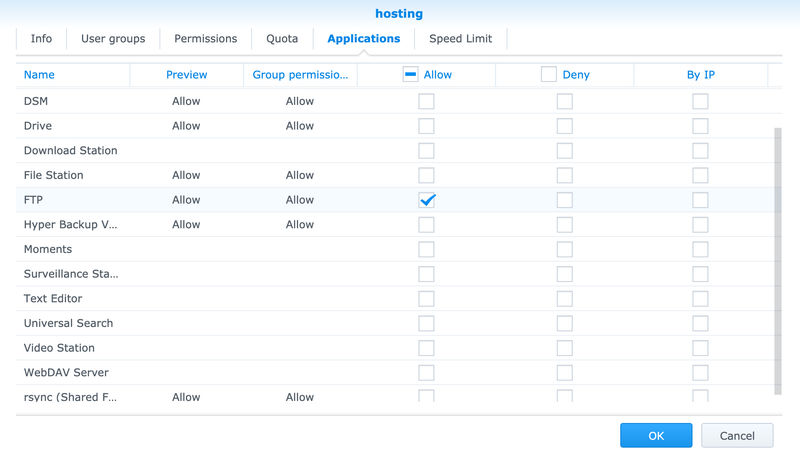This screenshot has width=800, height=453.
Task: Open the Speed Limit tab
Action: pyautogui.click(x=461, y=39)
